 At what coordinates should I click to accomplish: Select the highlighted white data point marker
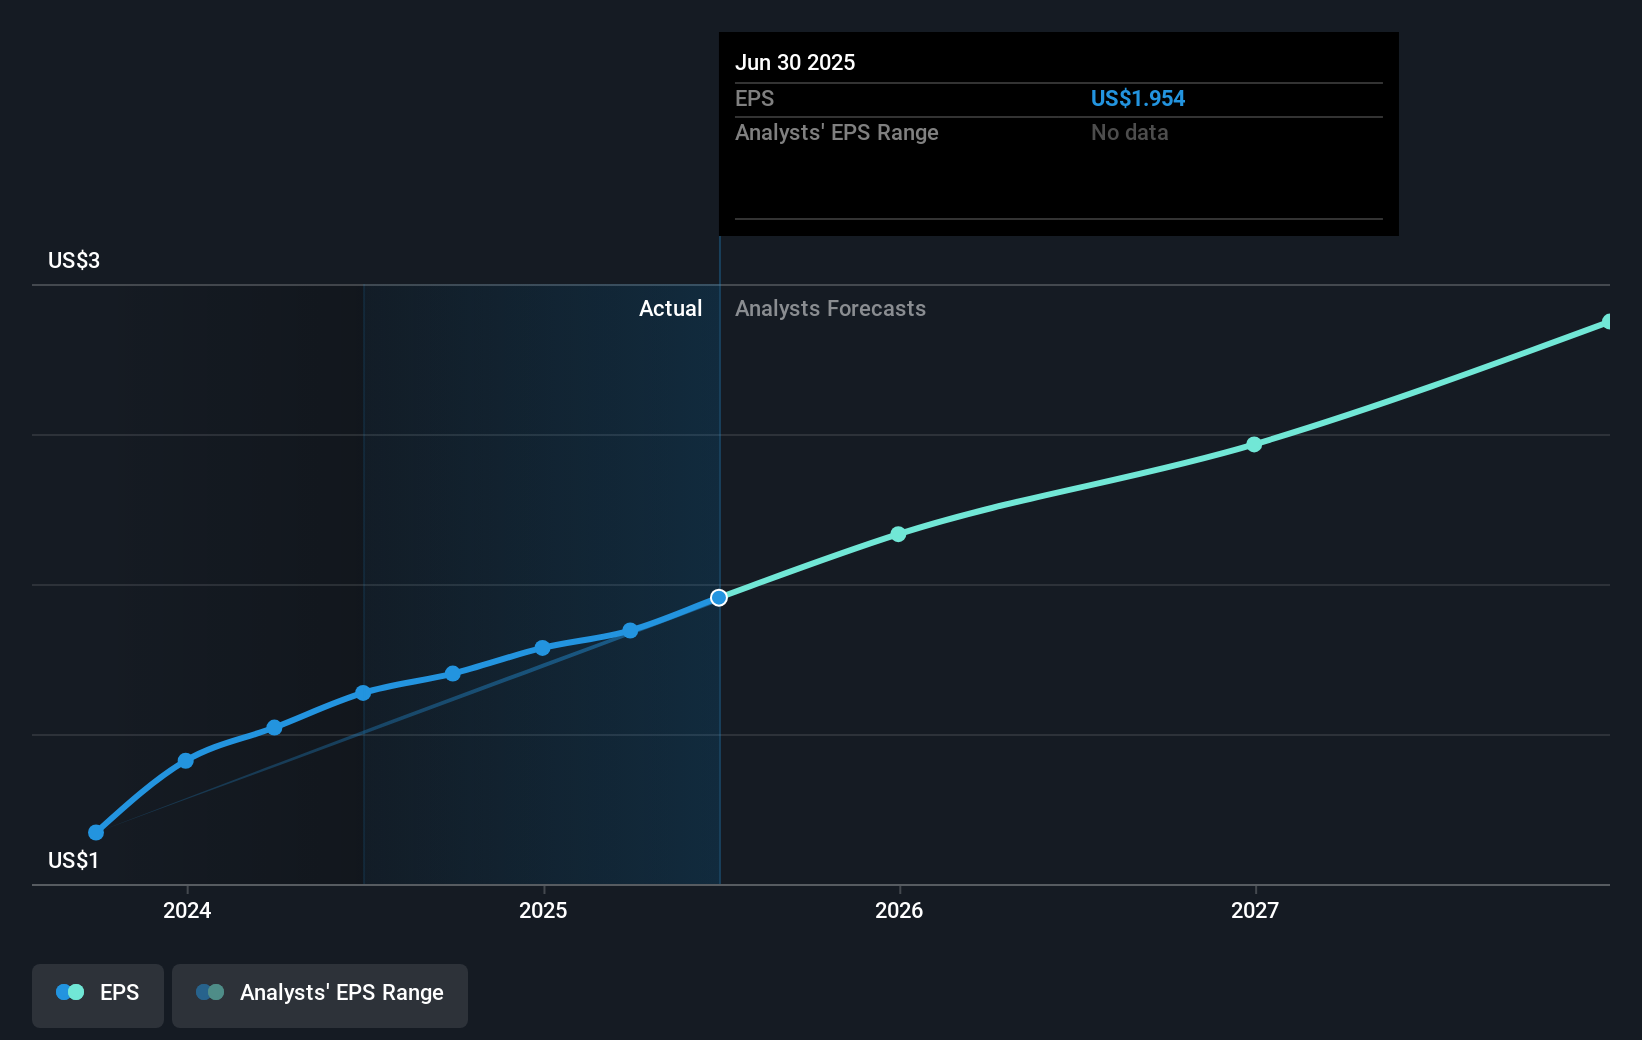click(718, 597)
